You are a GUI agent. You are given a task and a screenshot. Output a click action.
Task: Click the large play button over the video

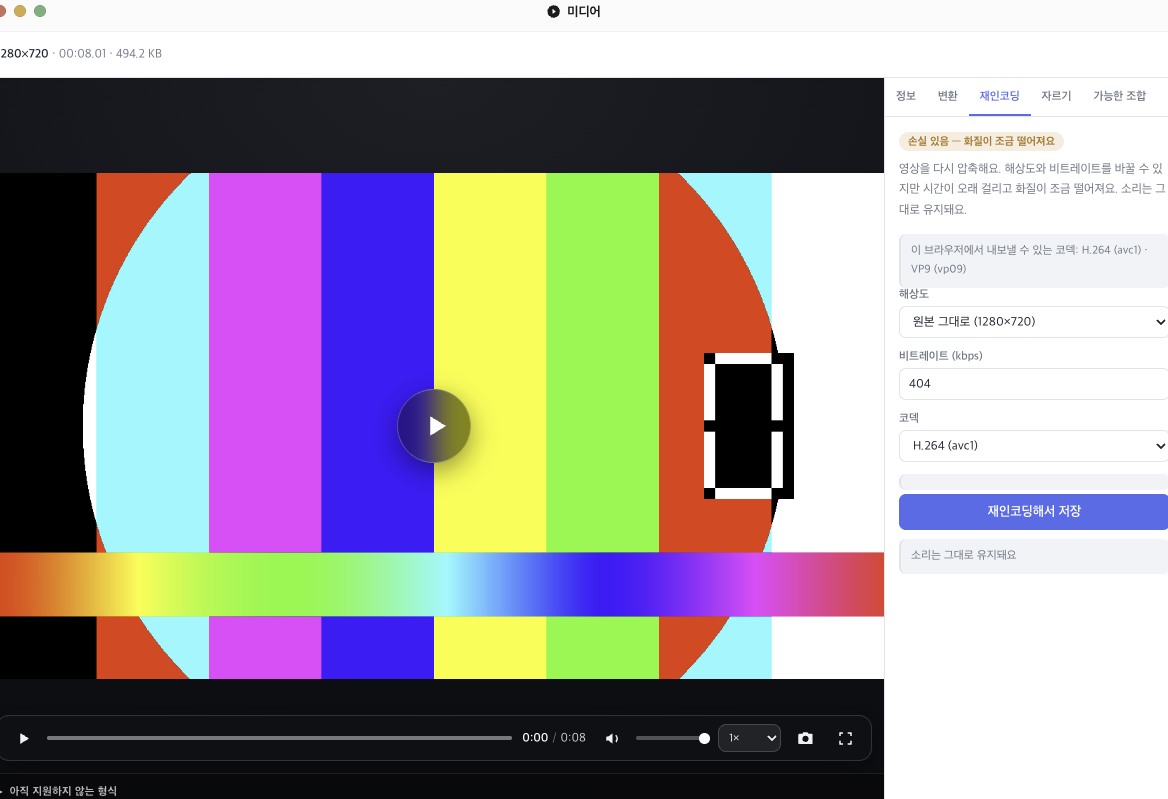tap(434, 426)
